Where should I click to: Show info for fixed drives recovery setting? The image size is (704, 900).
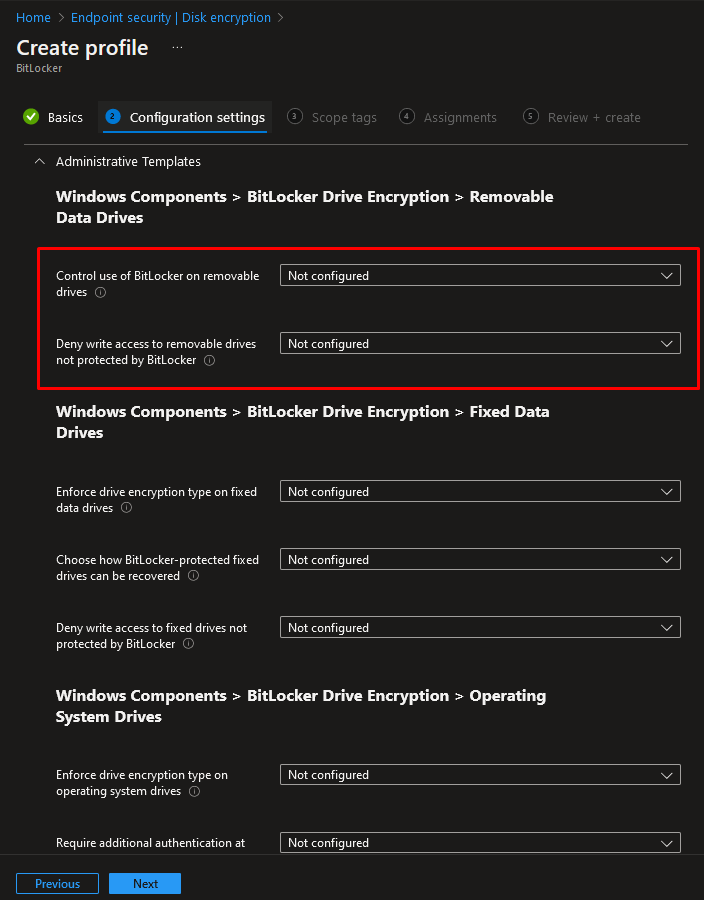pyautogui.click(x=193, y=576)
